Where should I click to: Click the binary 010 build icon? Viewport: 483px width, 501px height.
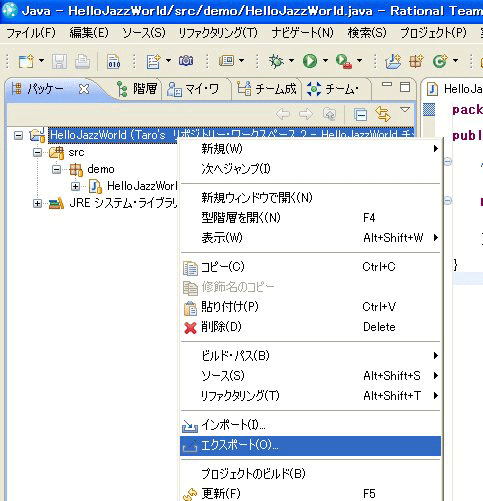(x=114, y=62)
